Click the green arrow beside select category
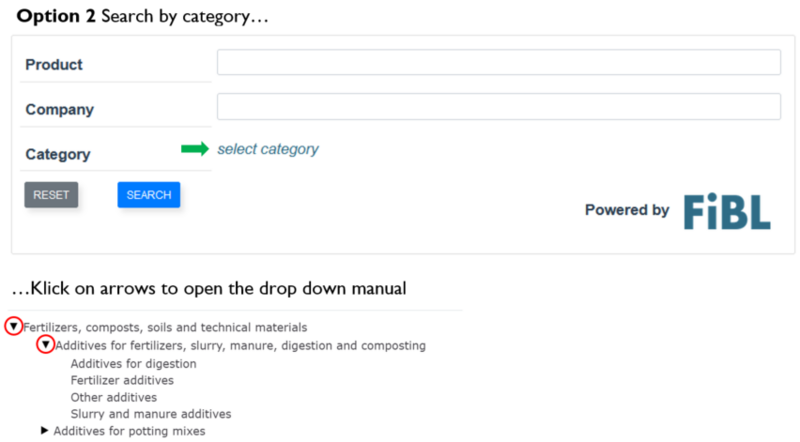The image size is (800, 442). [x=195, y=149]
